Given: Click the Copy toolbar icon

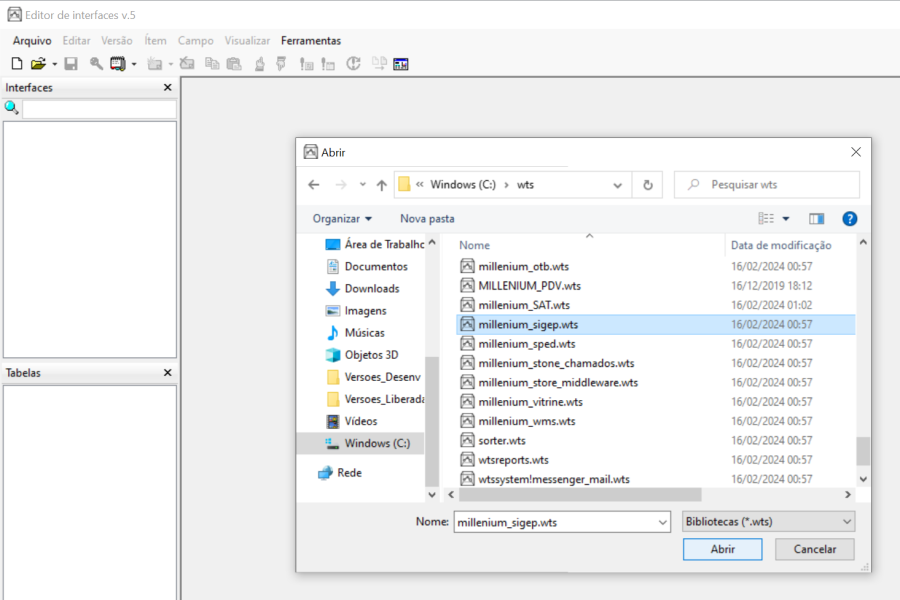Looking at the screenshot, I should [212, 64].
